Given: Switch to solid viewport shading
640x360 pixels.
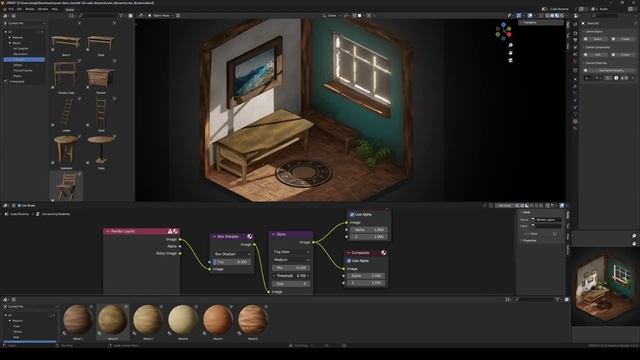Looking at the screenshot, I should (552, 16).
